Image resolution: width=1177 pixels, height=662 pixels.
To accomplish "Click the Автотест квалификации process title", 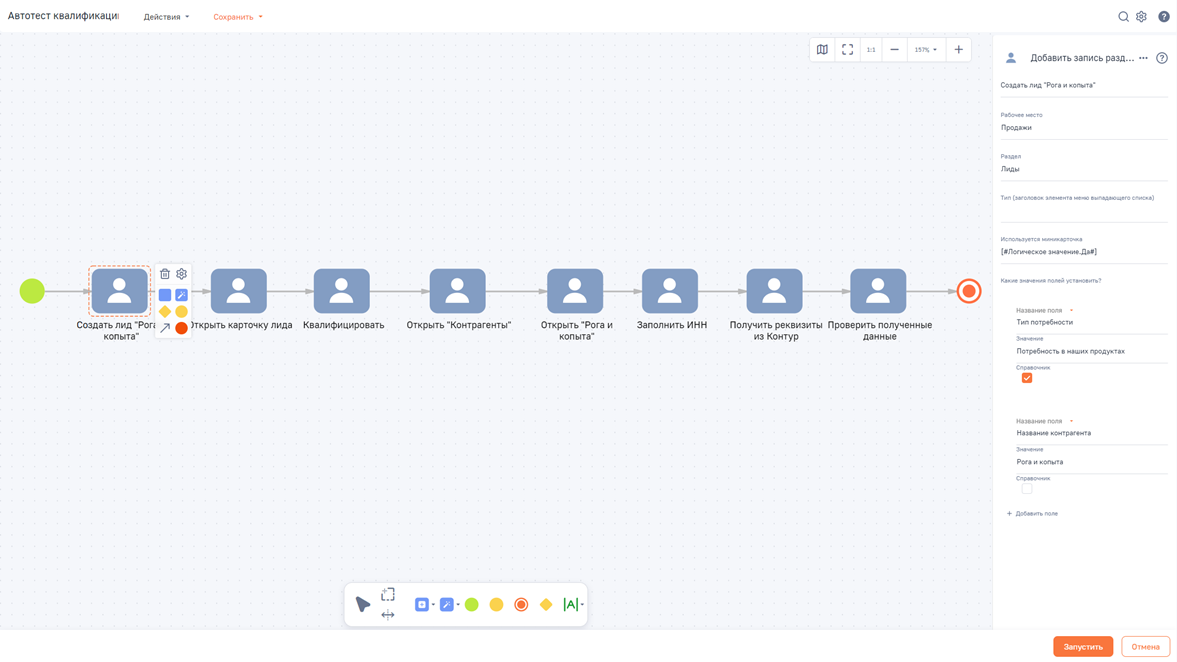I will click(x=63, y=16).
